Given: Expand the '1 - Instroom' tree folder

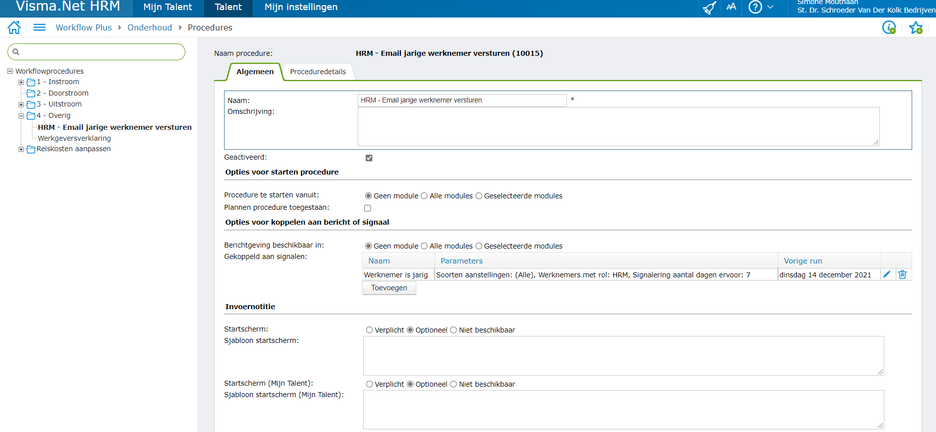Looking at the screenshot, I should click(21, 82).
